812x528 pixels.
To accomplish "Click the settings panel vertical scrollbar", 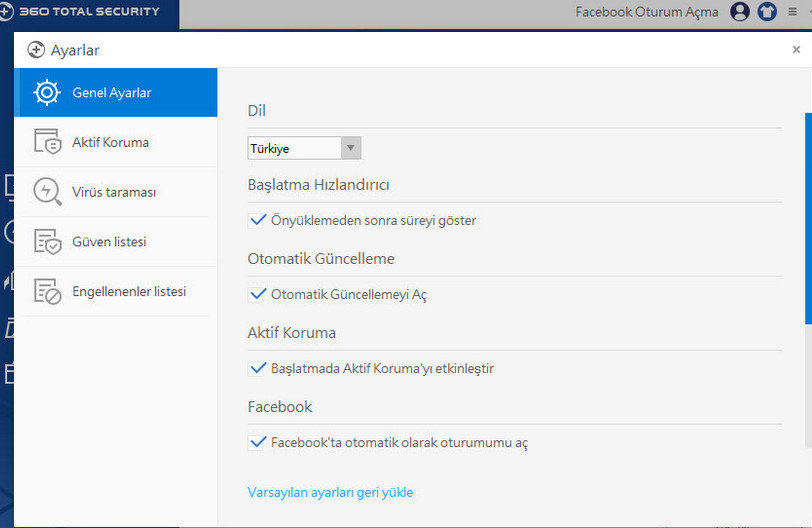I will point(808,219).
